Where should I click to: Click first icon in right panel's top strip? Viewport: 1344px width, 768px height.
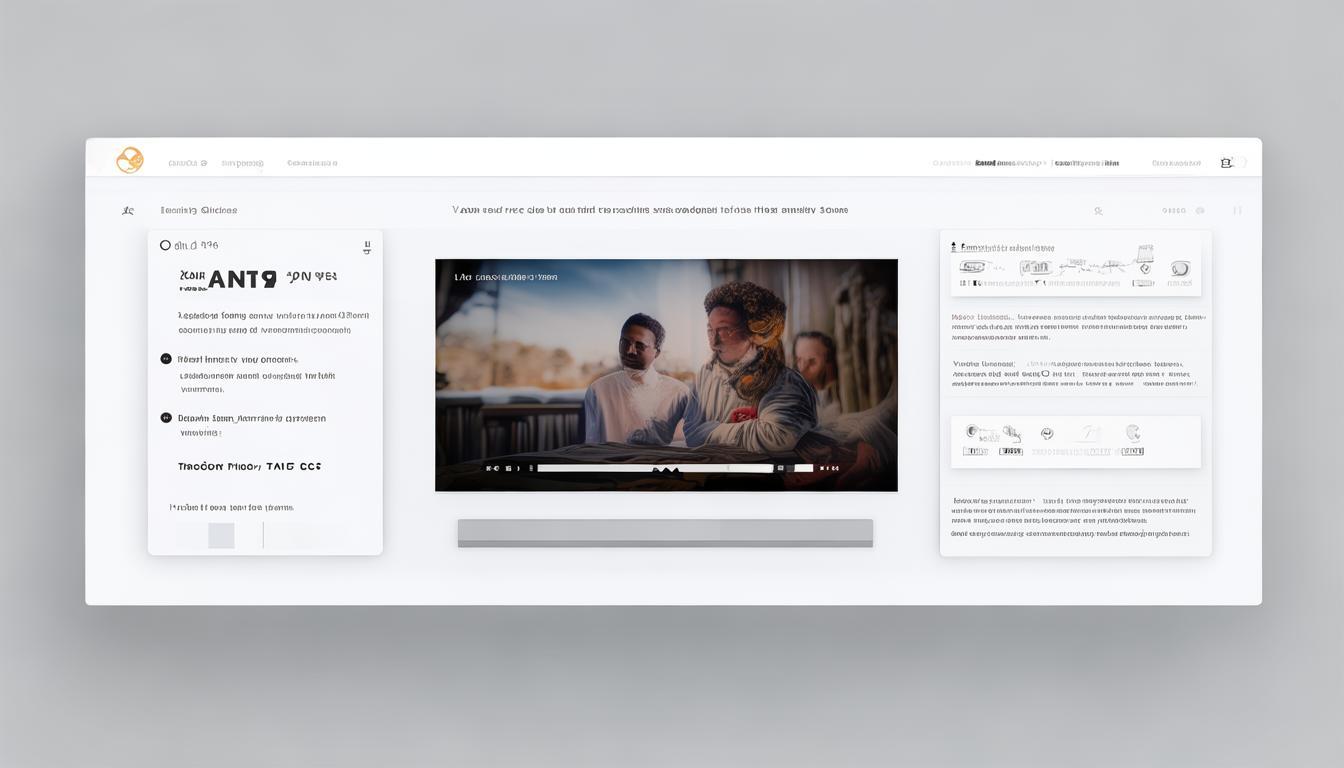972,268
